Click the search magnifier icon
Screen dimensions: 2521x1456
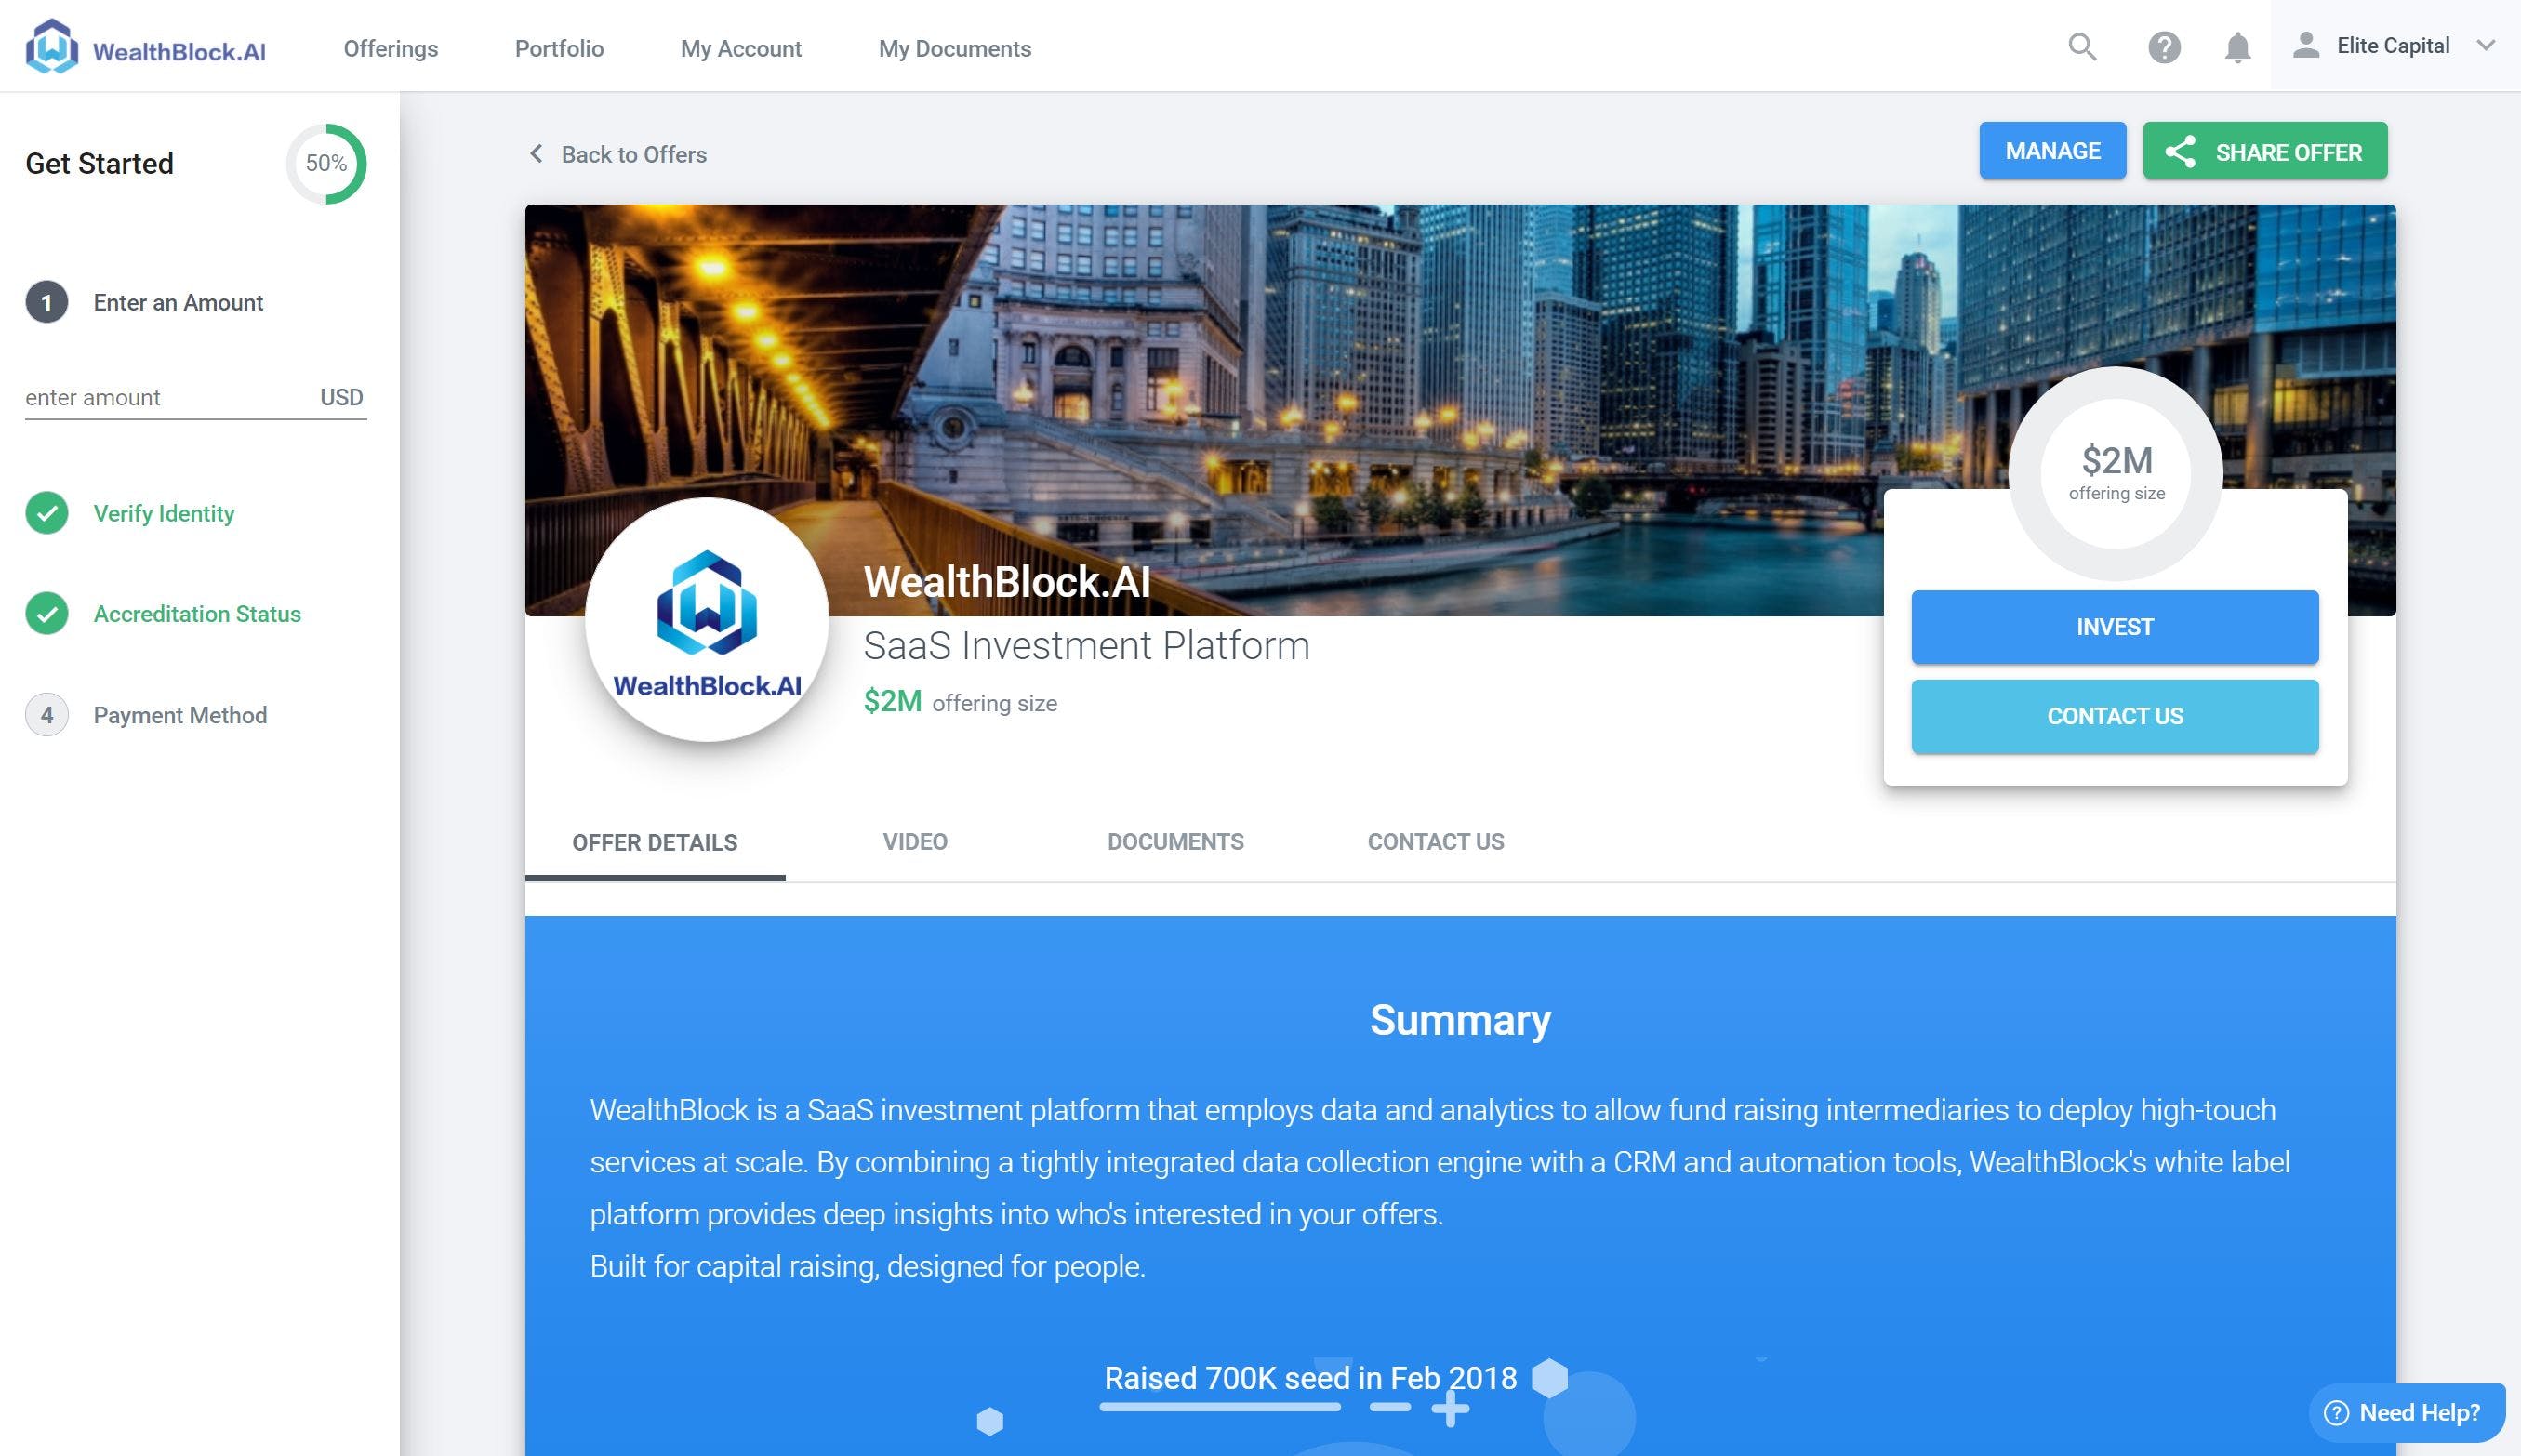click(x=2082, y=46)
